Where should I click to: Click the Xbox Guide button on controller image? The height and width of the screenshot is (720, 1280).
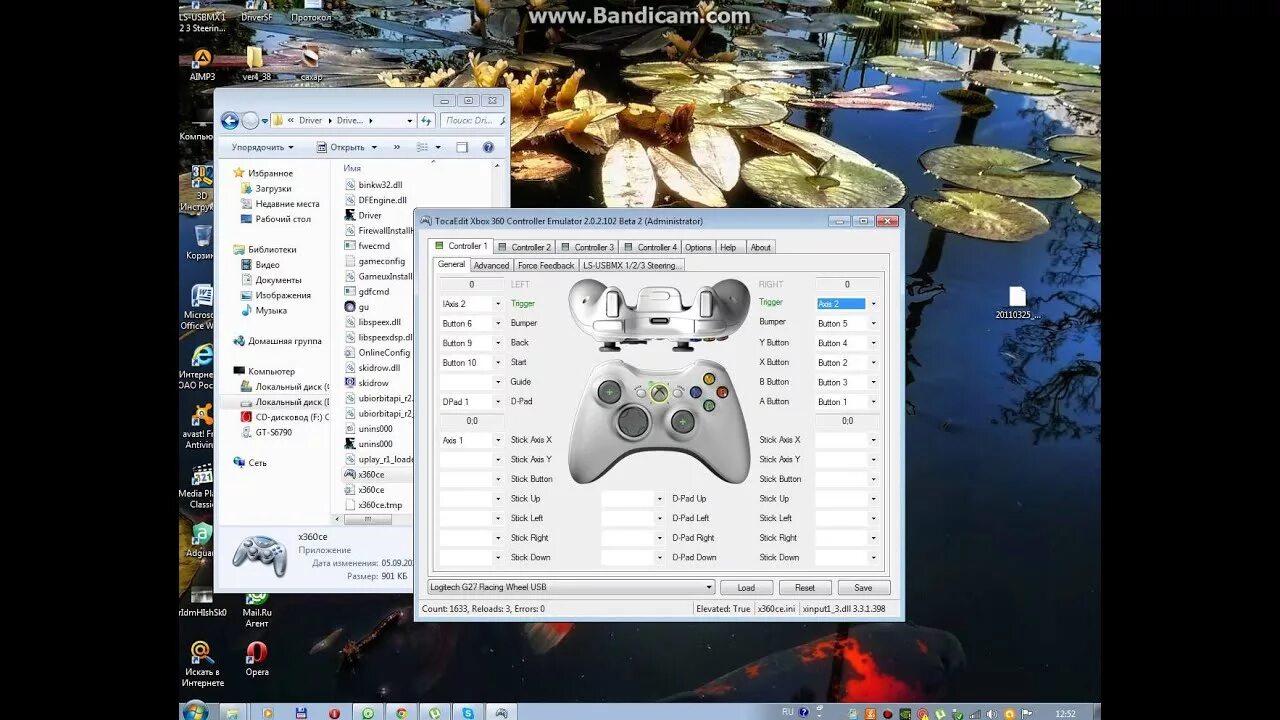(x=659, y=393)
